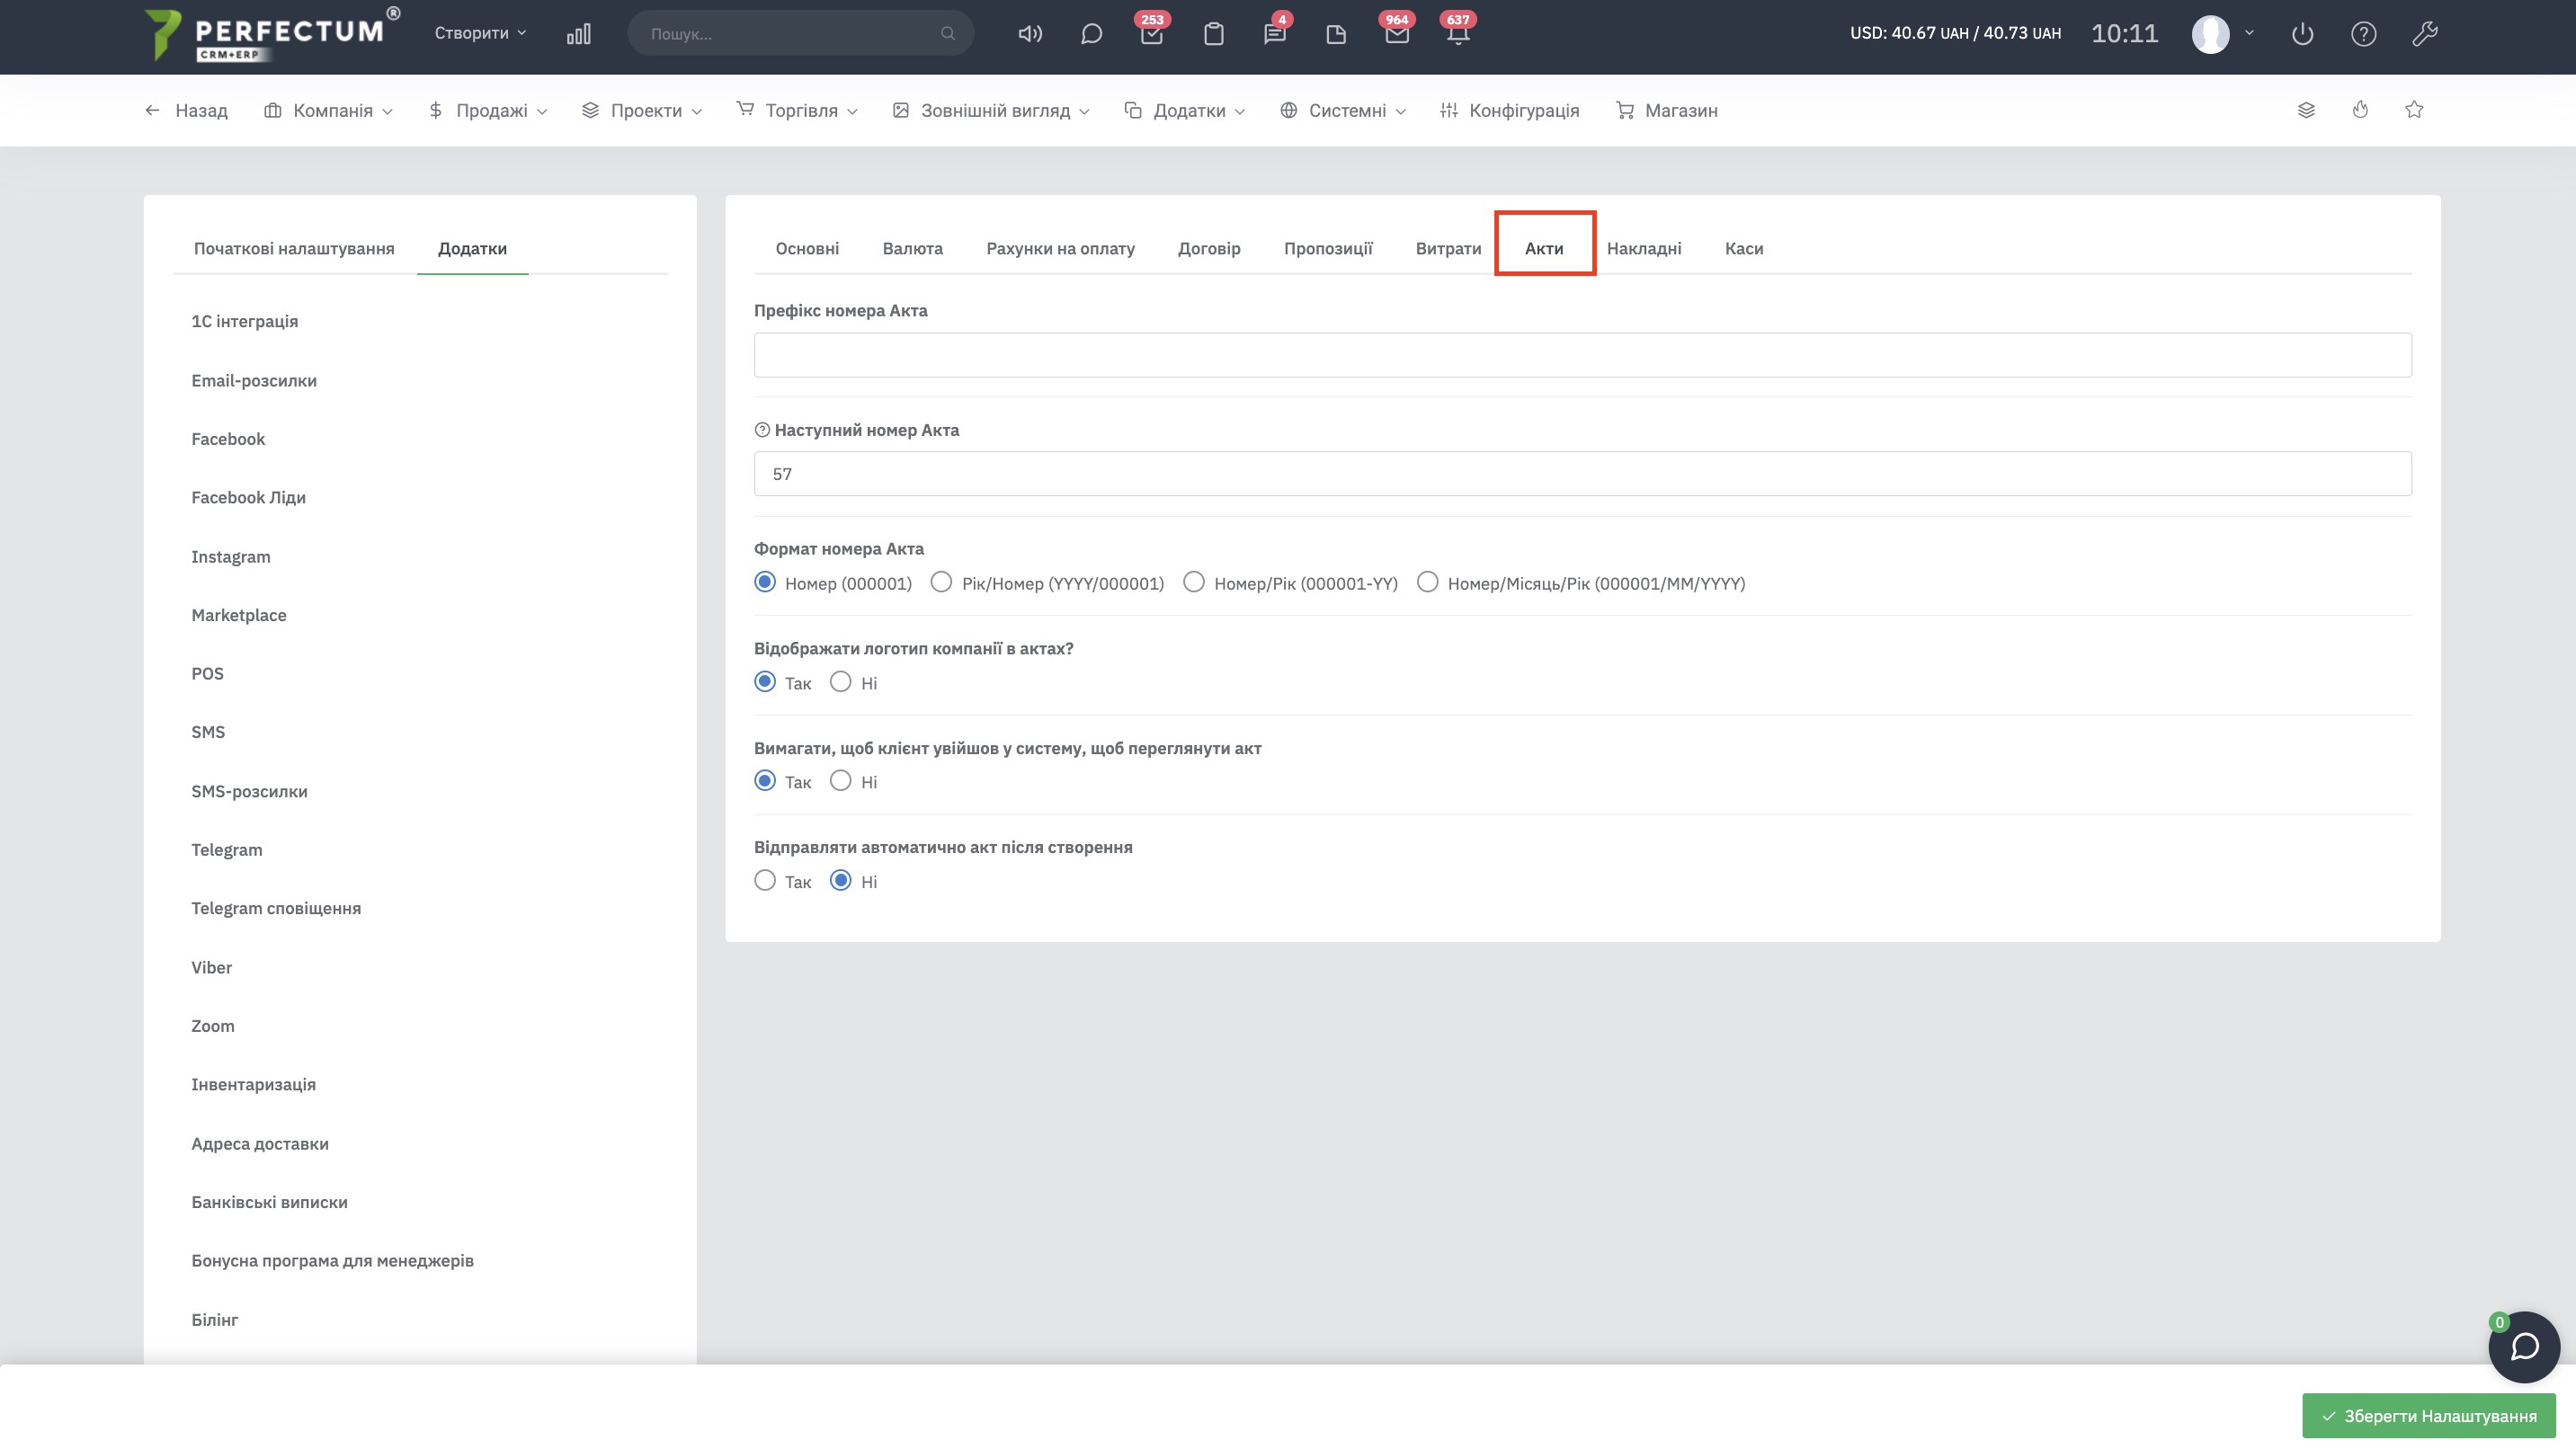Choose Ні for displaying company logo
The height and width of the screenshot is (1449, 2576).
coord(841,682)
